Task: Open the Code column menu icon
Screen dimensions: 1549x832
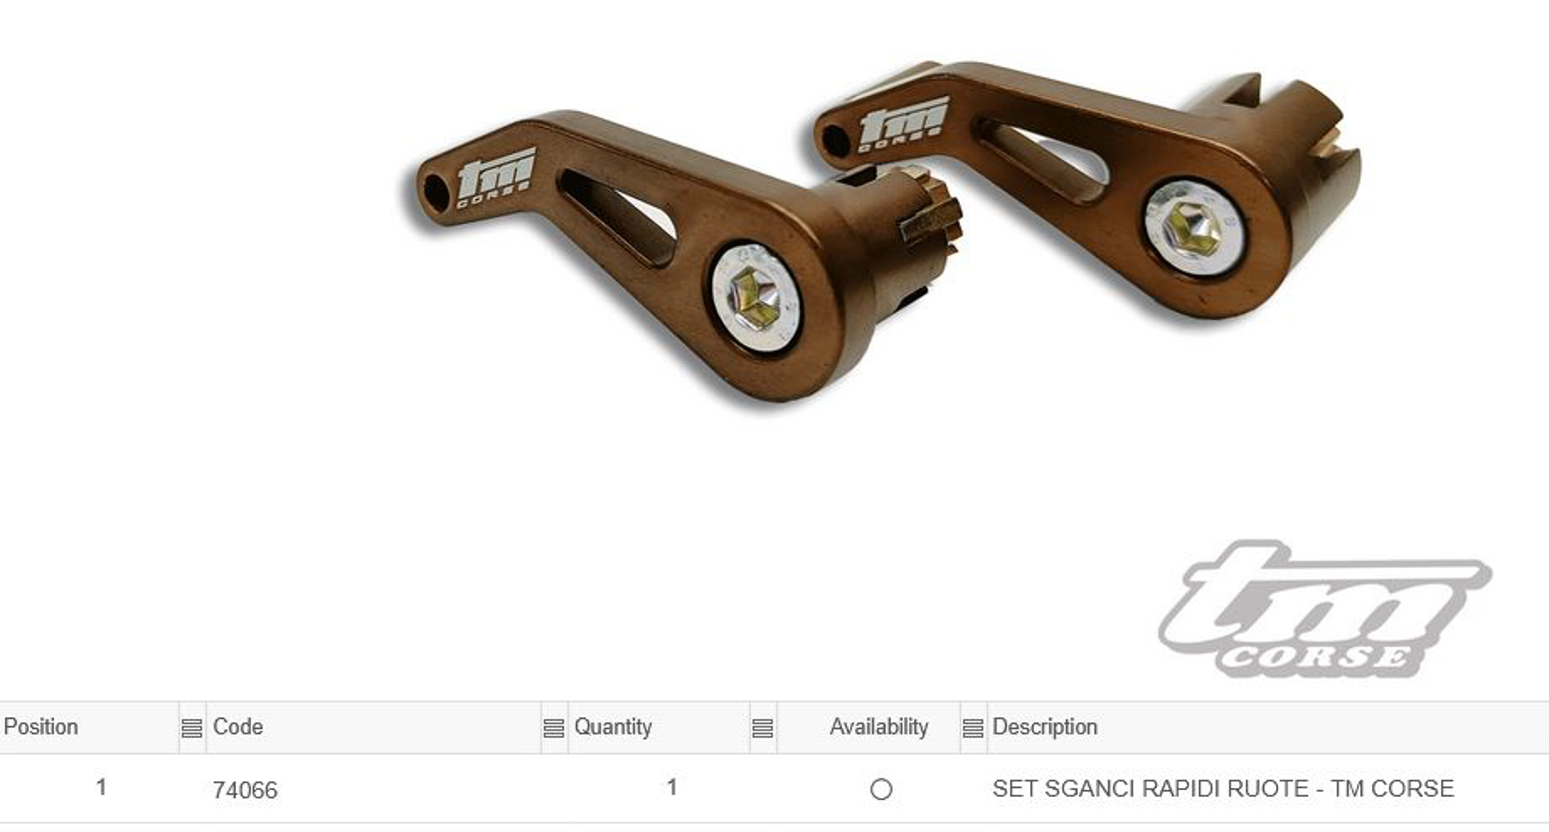Action: (553, 728)
